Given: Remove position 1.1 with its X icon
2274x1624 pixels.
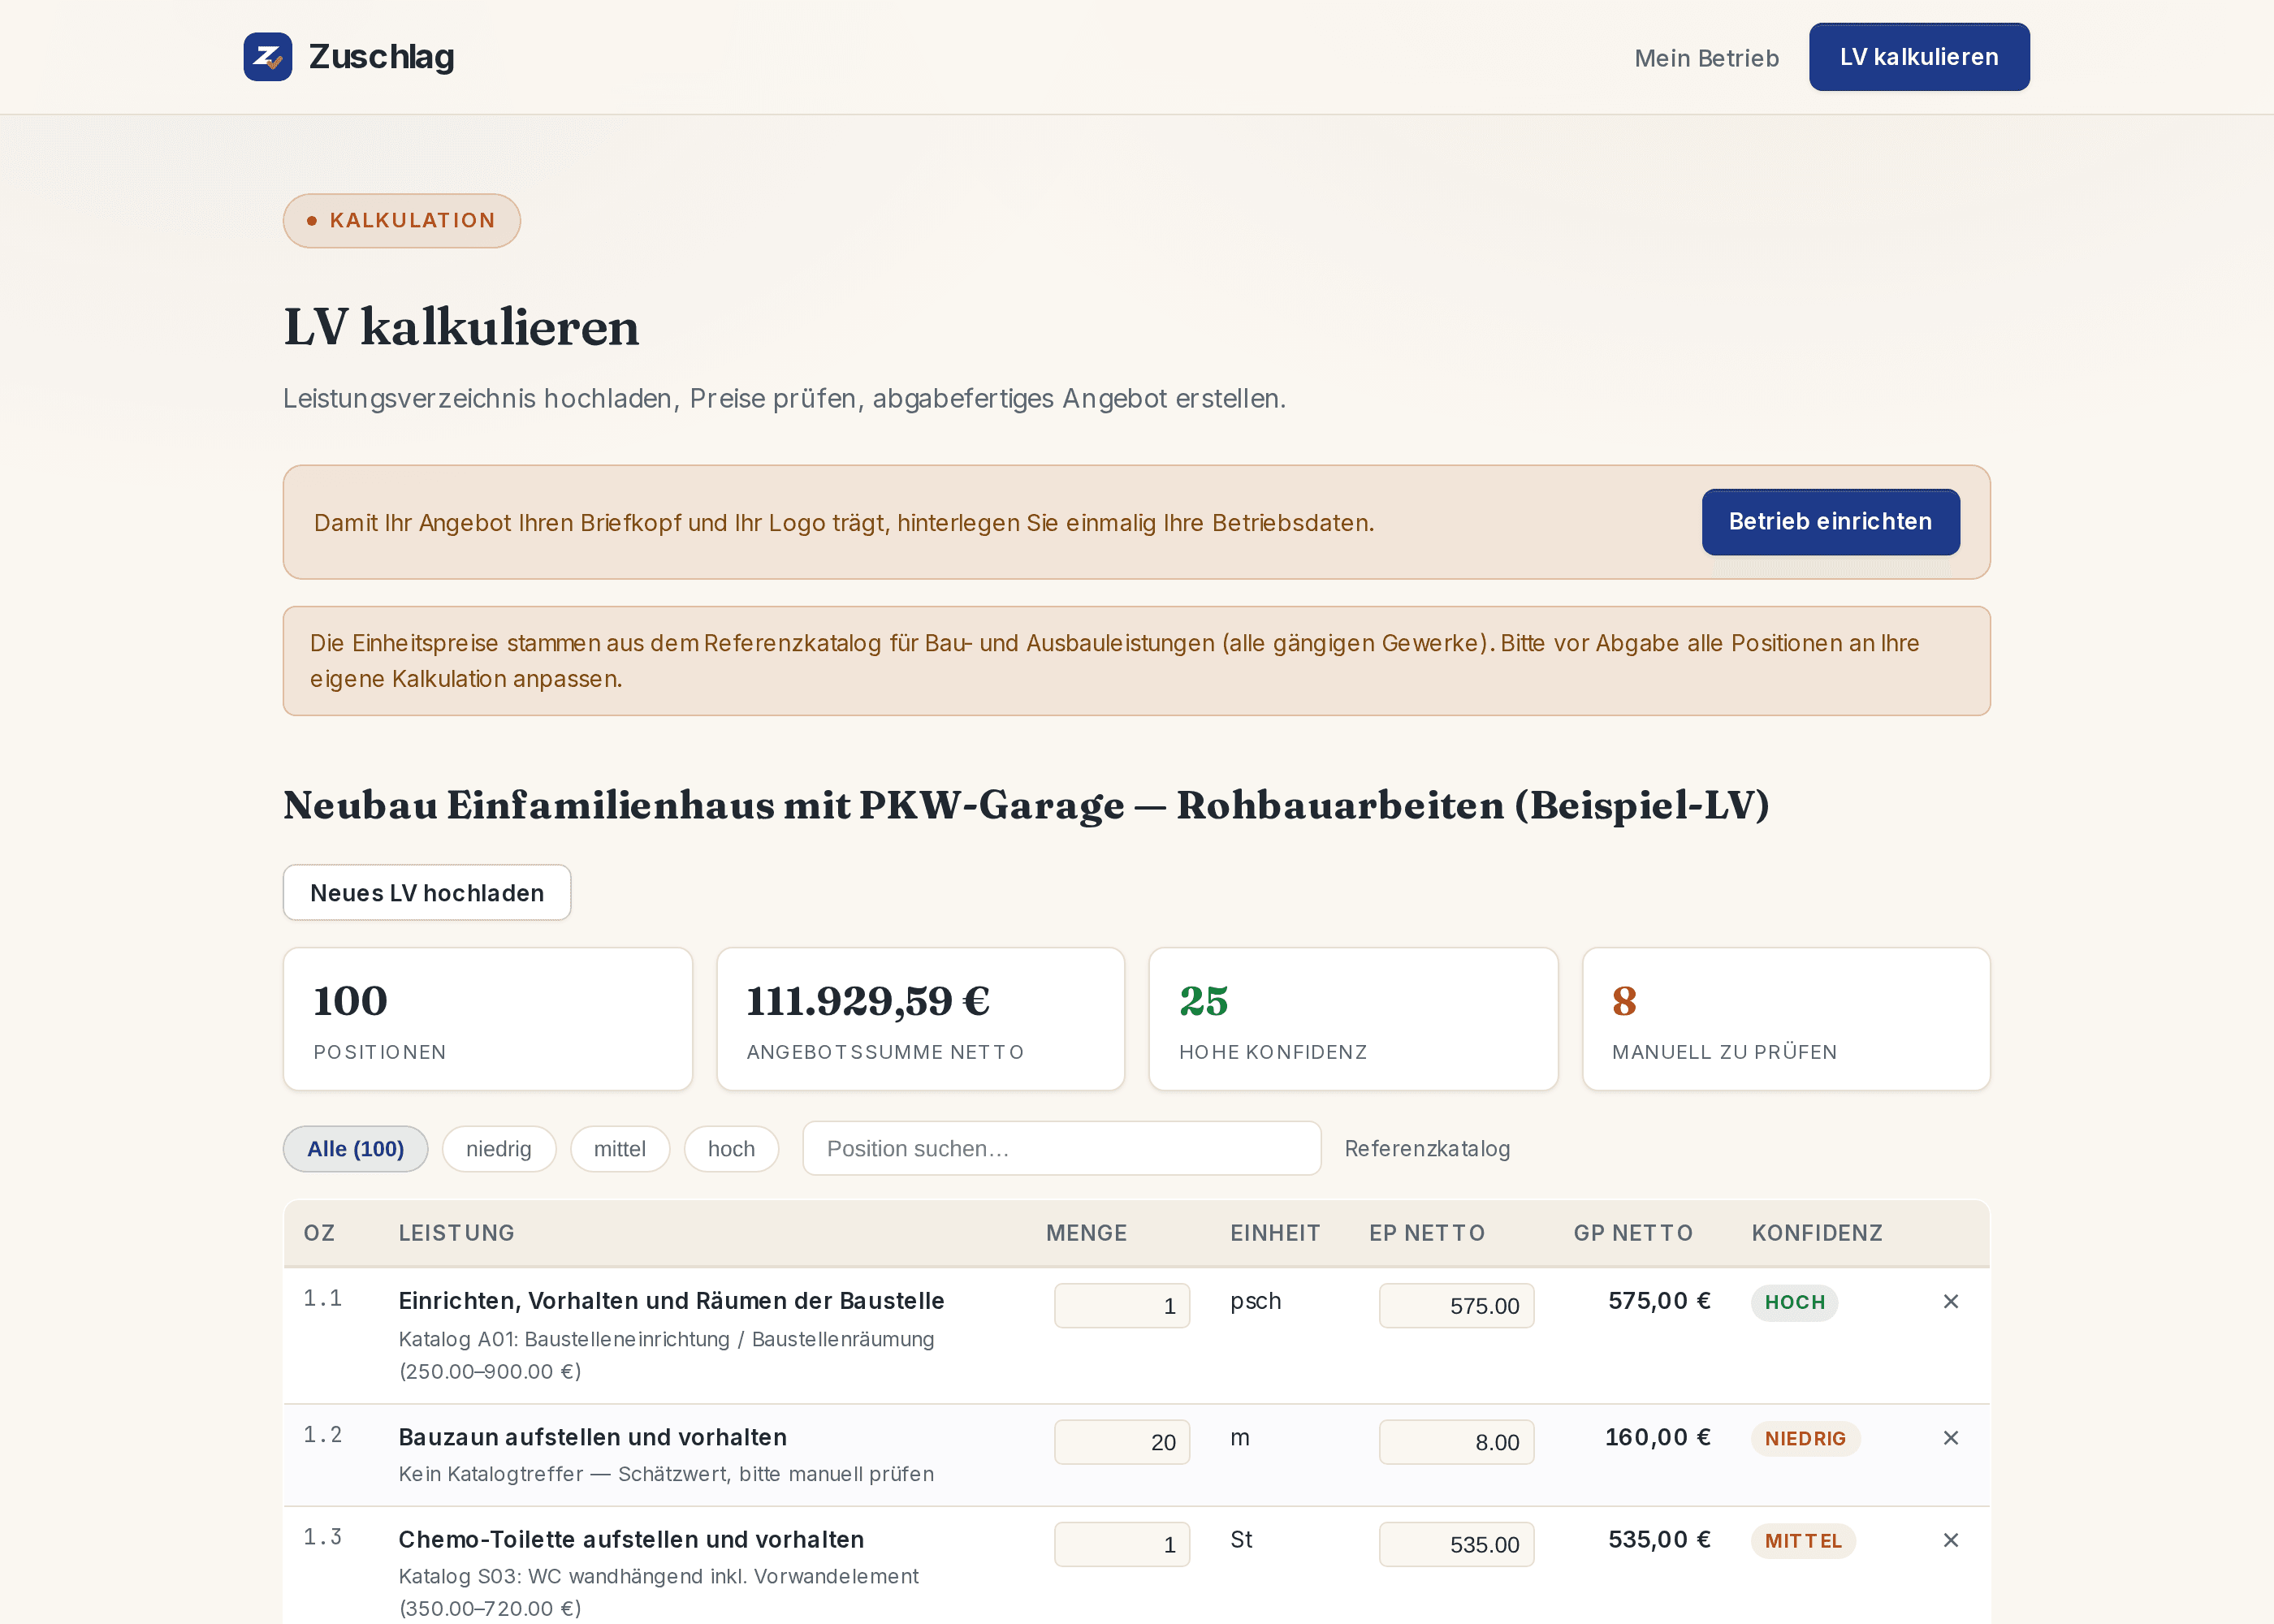Looking at the screenshot, I should 1950,1301.
